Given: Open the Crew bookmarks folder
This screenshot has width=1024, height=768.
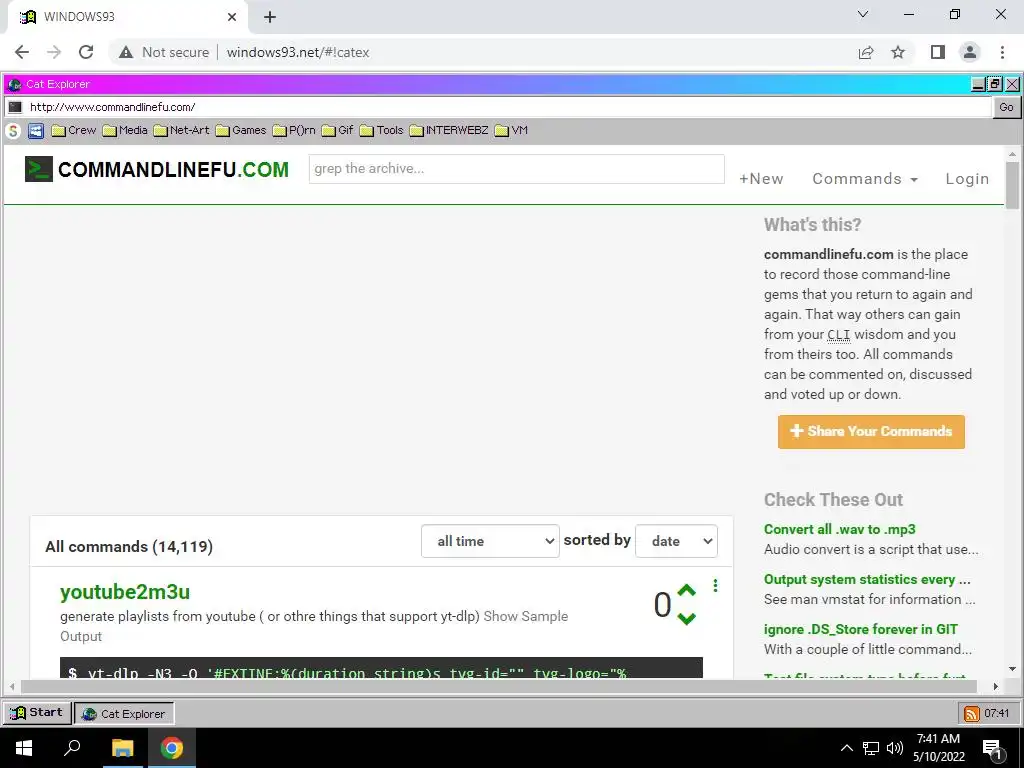Looking at the screenshot, I should click(x=74, y=131).
